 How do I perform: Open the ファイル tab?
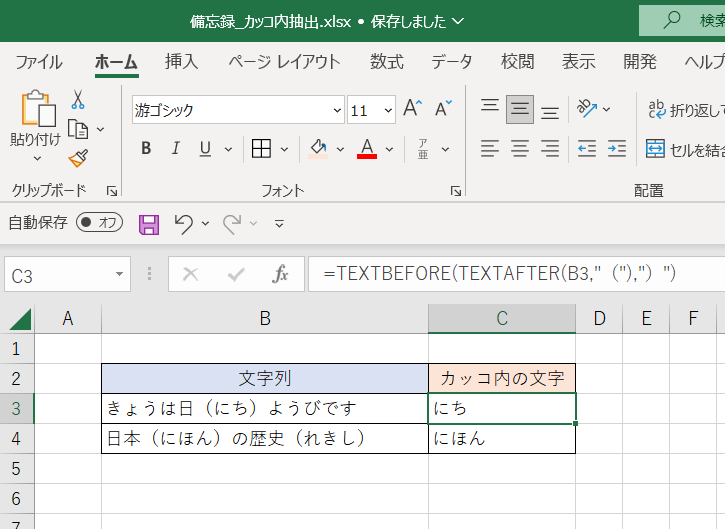tap(39, 62)
